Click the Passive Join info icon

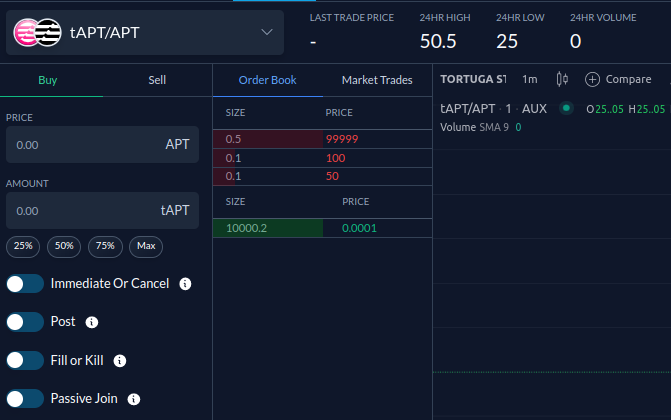tap(134, 399)
